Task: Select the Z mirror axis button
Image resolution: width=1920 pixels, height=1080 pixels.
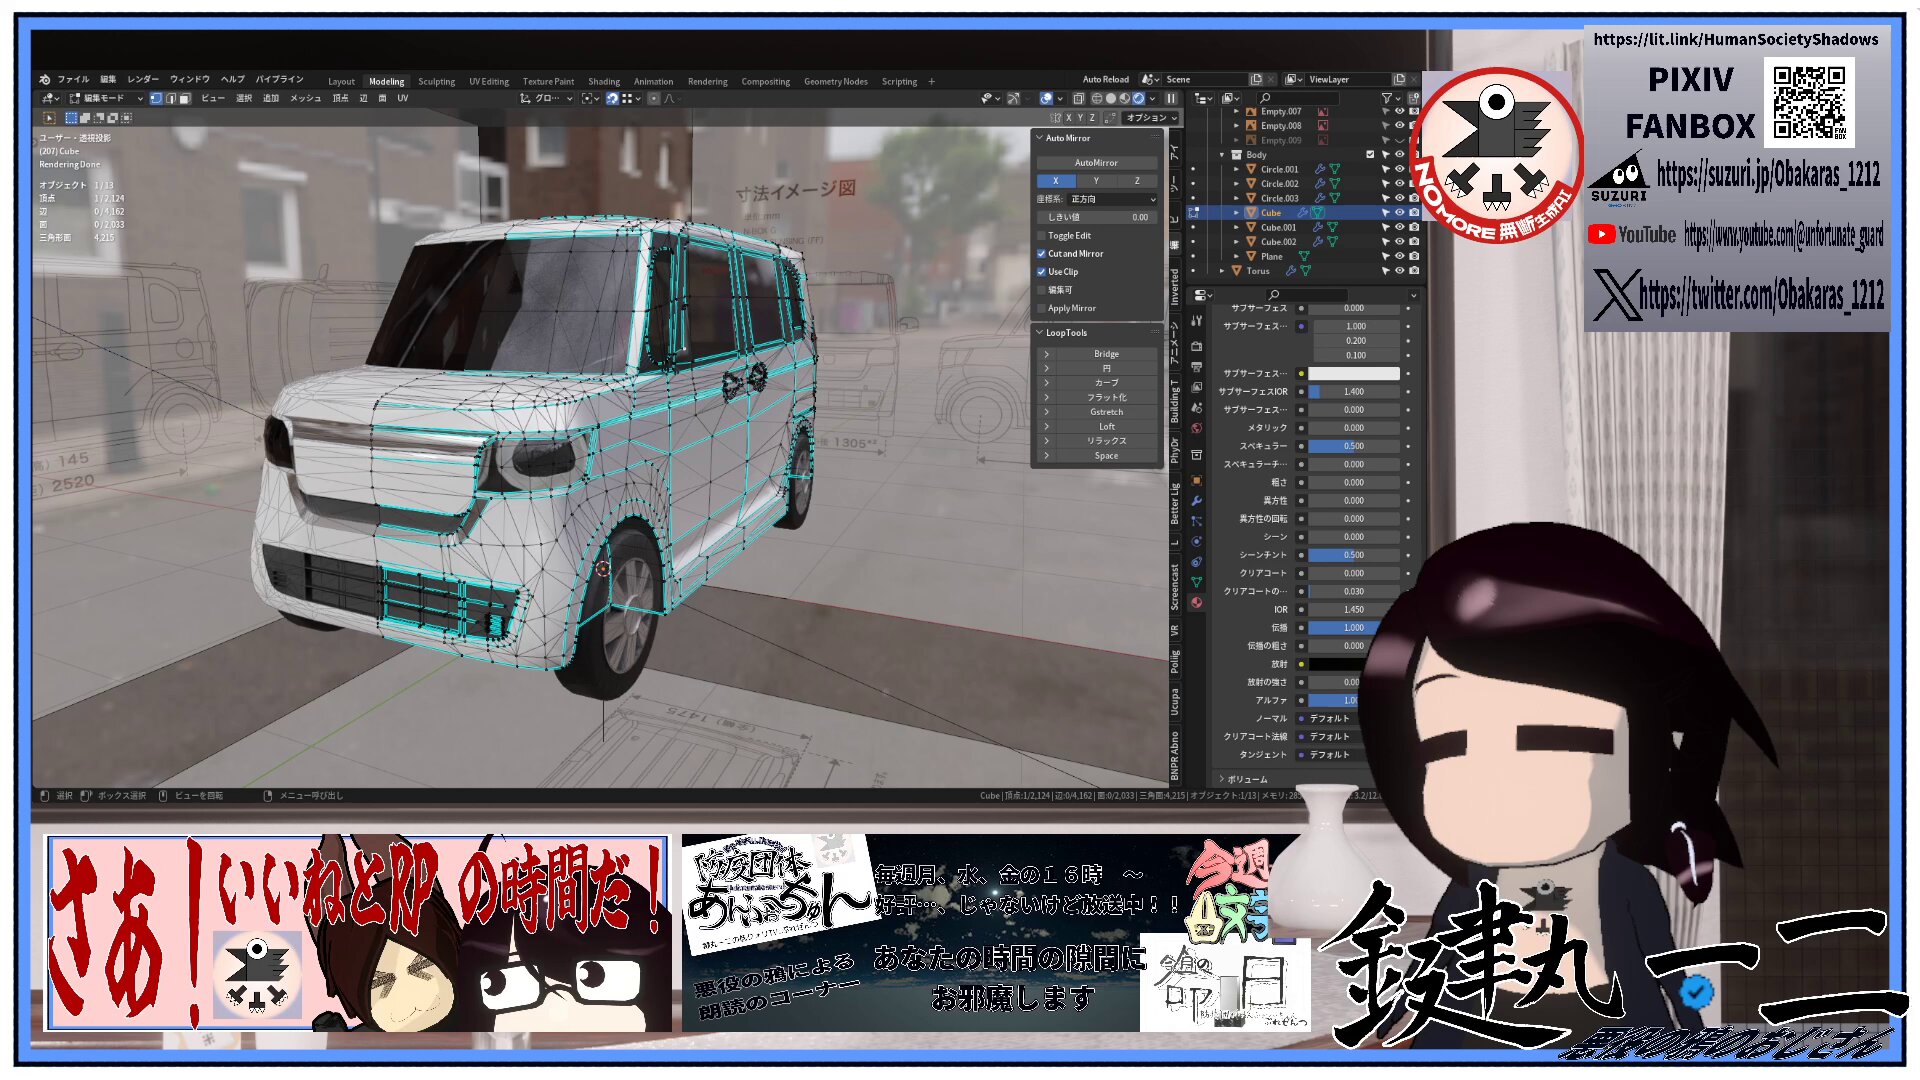Action: coord(1137,181)
